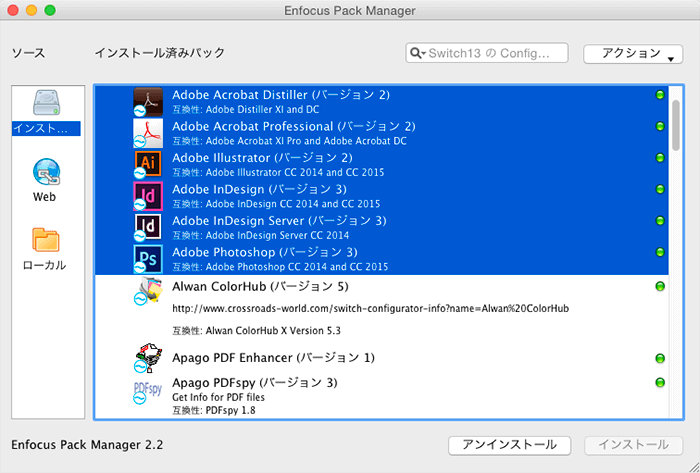Click green status dot for Adobe Photoshop
The height and width of the screenshot is (473, 700).
pos(660,252)
